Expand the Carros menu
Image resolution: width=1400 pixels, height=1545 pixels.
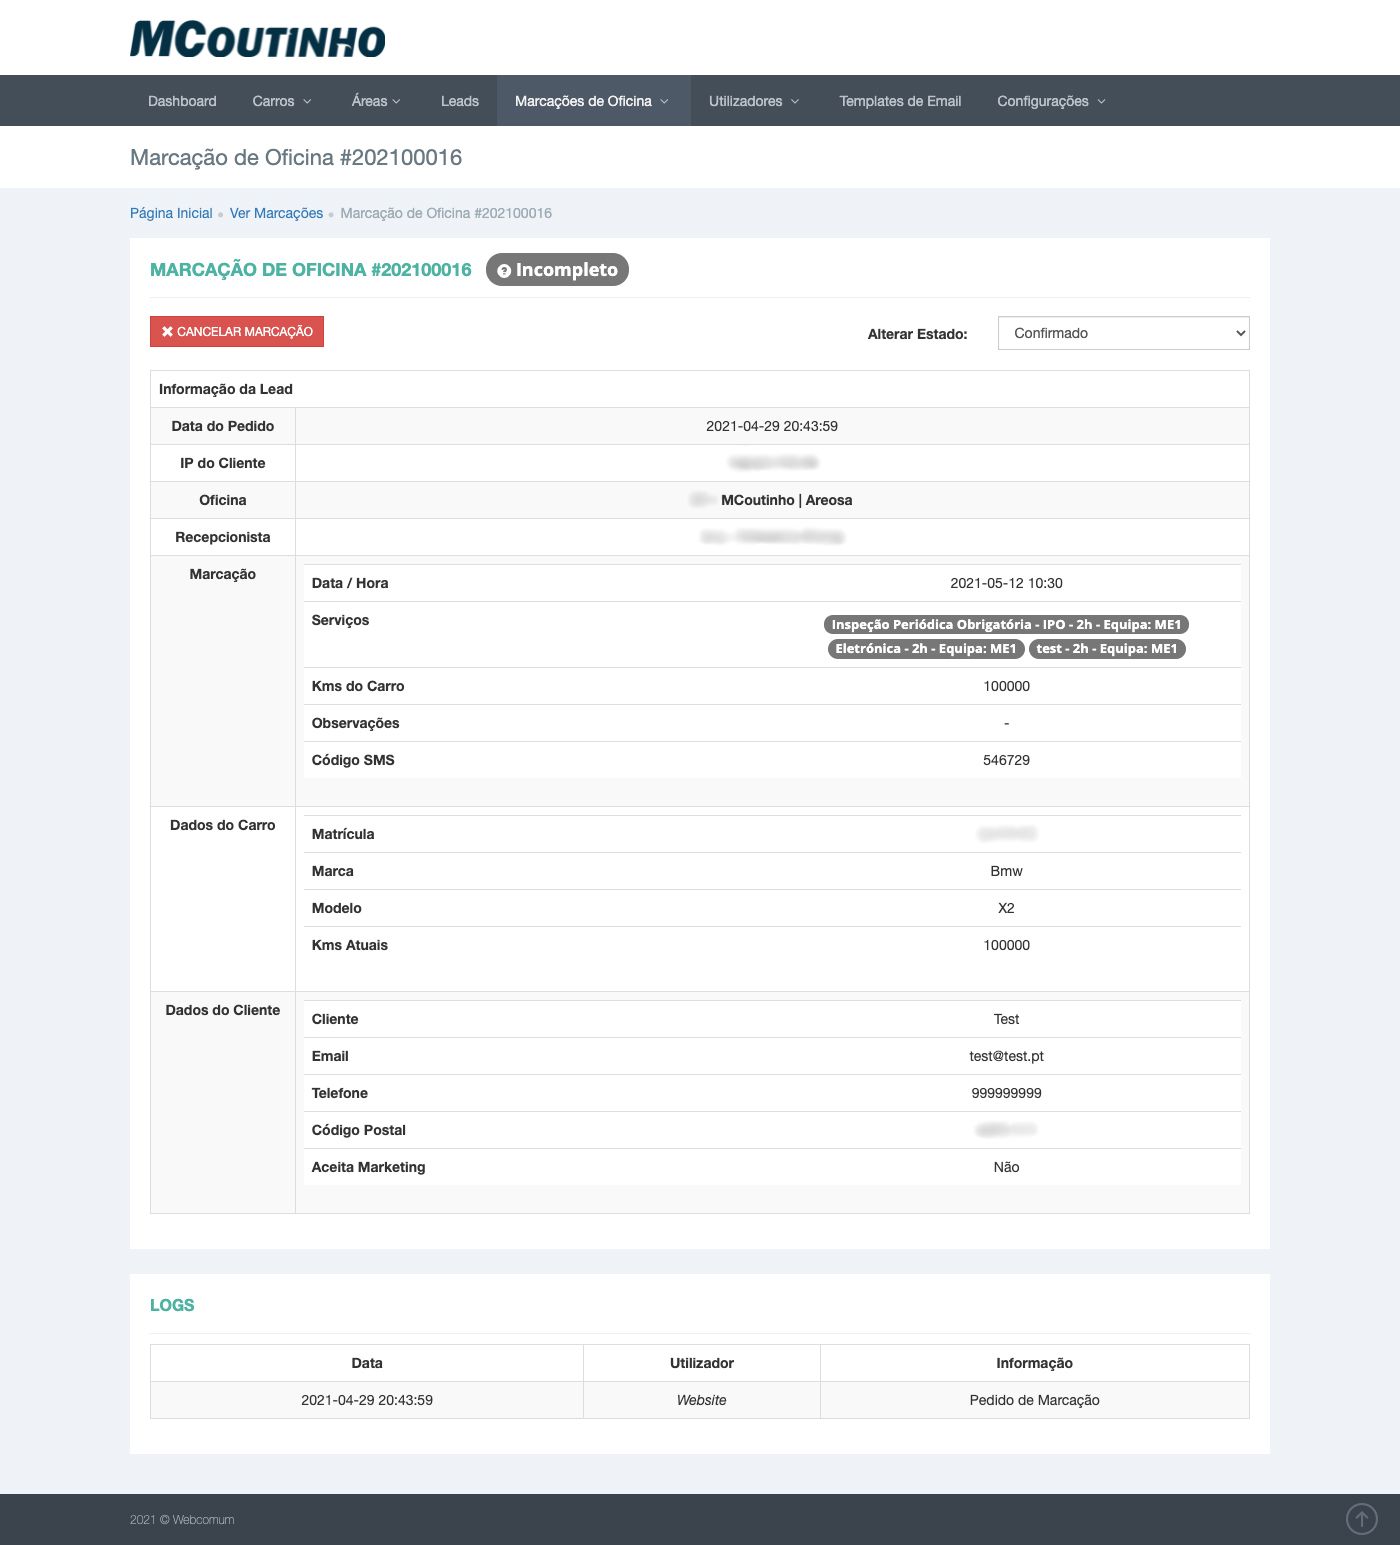(281, 101)
